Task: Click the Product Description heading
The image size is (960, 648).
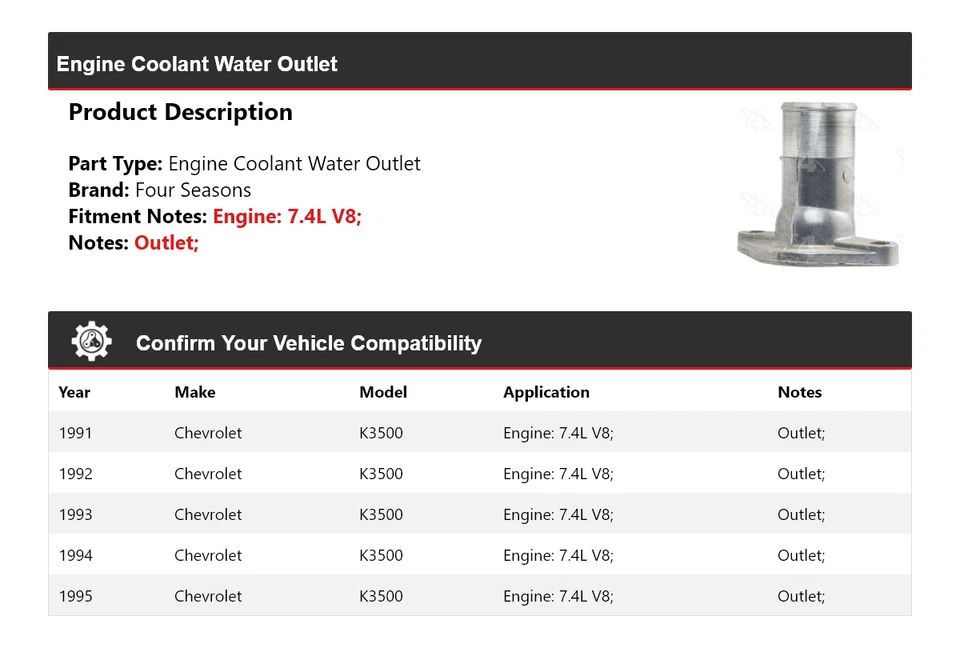Action: (x=180, y=112)
